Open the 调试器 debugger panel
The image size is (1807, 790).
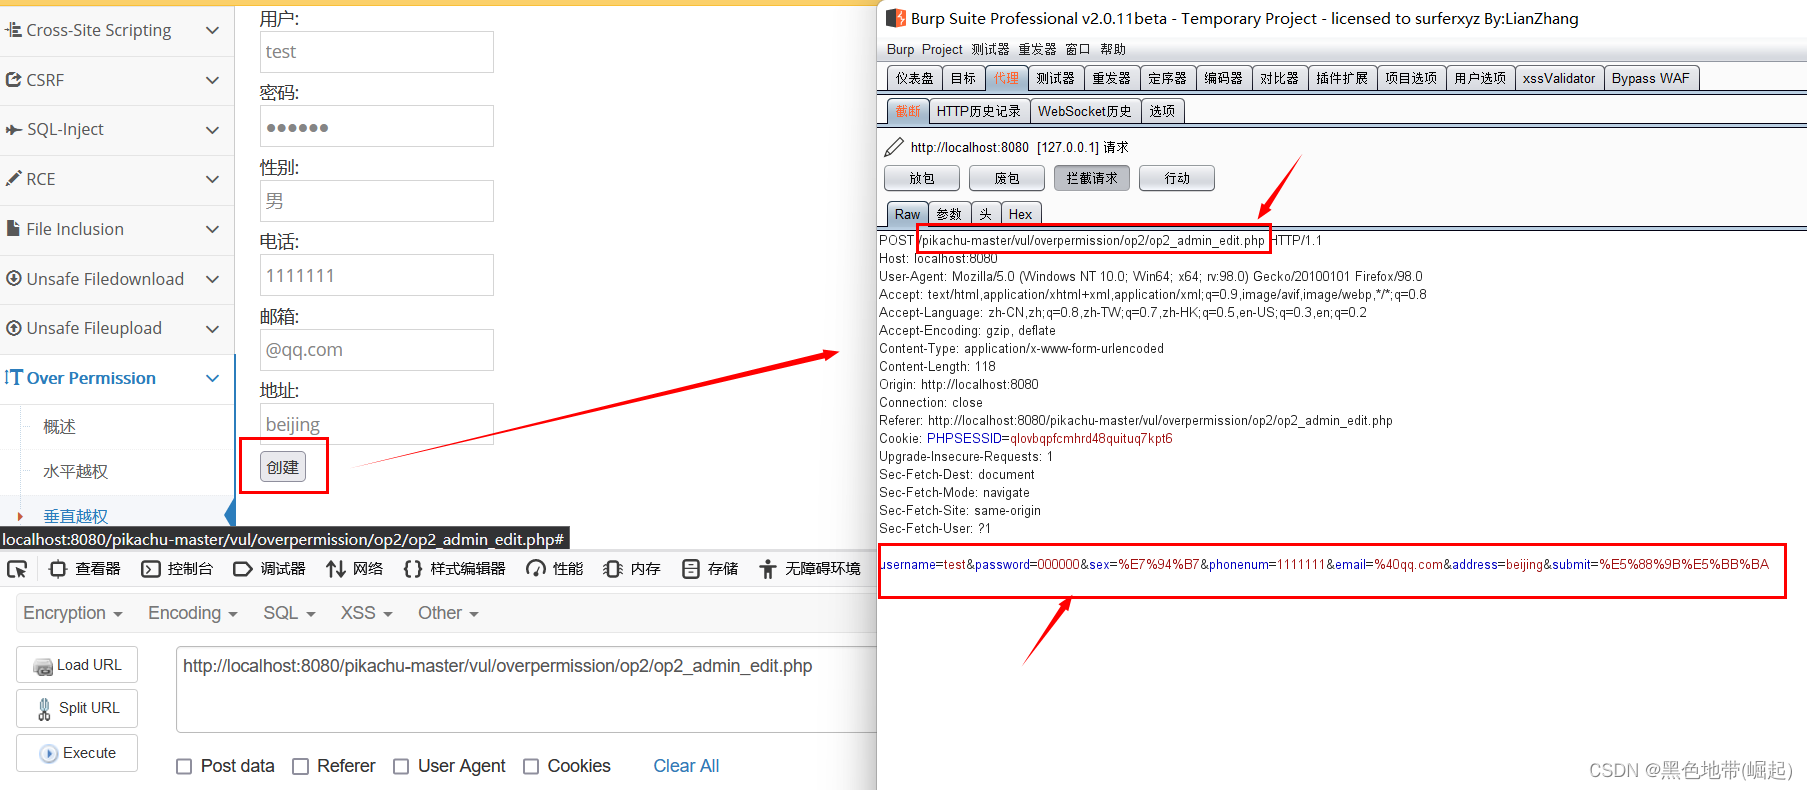pyautogui.click(x=269, y=569)
